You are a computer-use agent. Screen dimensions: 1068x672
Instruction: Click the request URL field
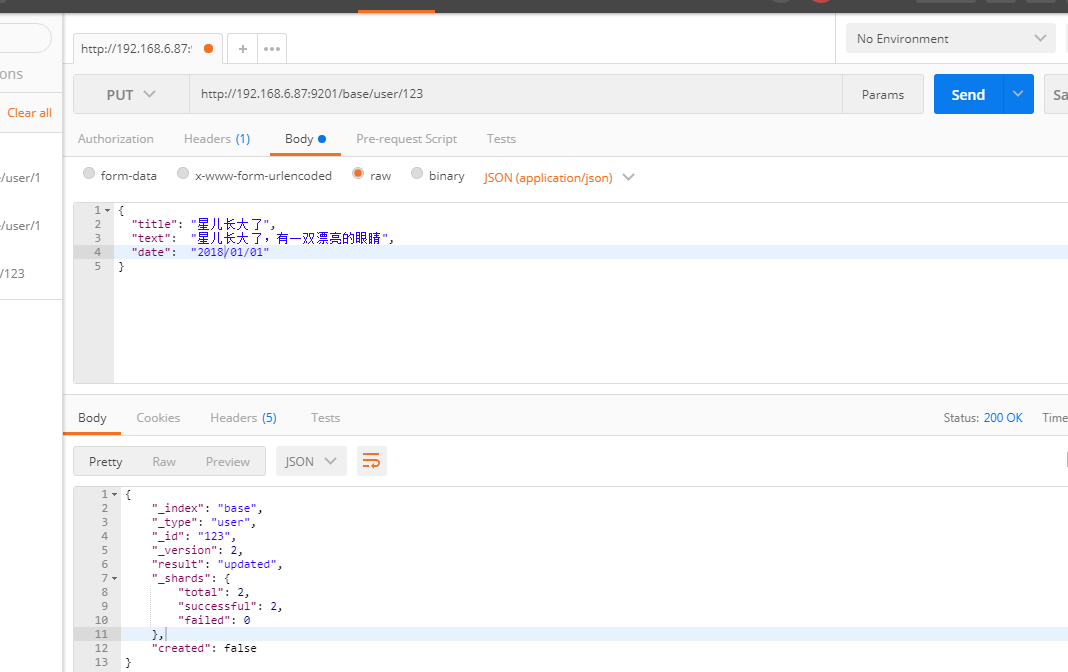[x=516, y=94]
